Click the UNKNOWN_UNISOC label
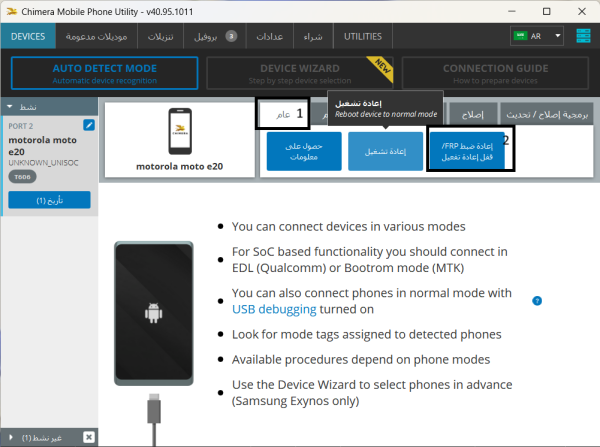 pos(43,163)
